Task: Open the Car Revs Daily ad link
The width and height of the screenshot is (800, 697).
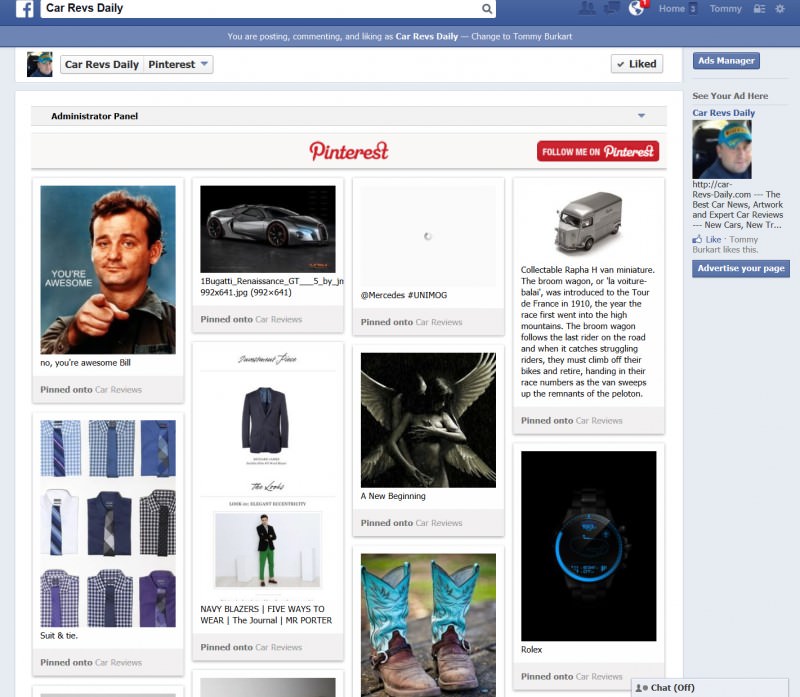Action: tap(723, 113)
